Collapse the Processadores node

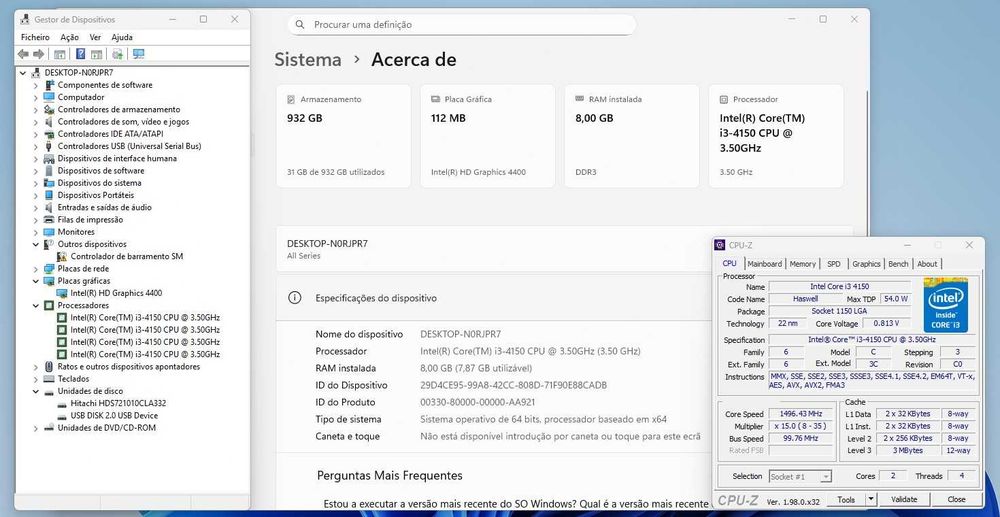pyautogui.click(x=36, y=305)
